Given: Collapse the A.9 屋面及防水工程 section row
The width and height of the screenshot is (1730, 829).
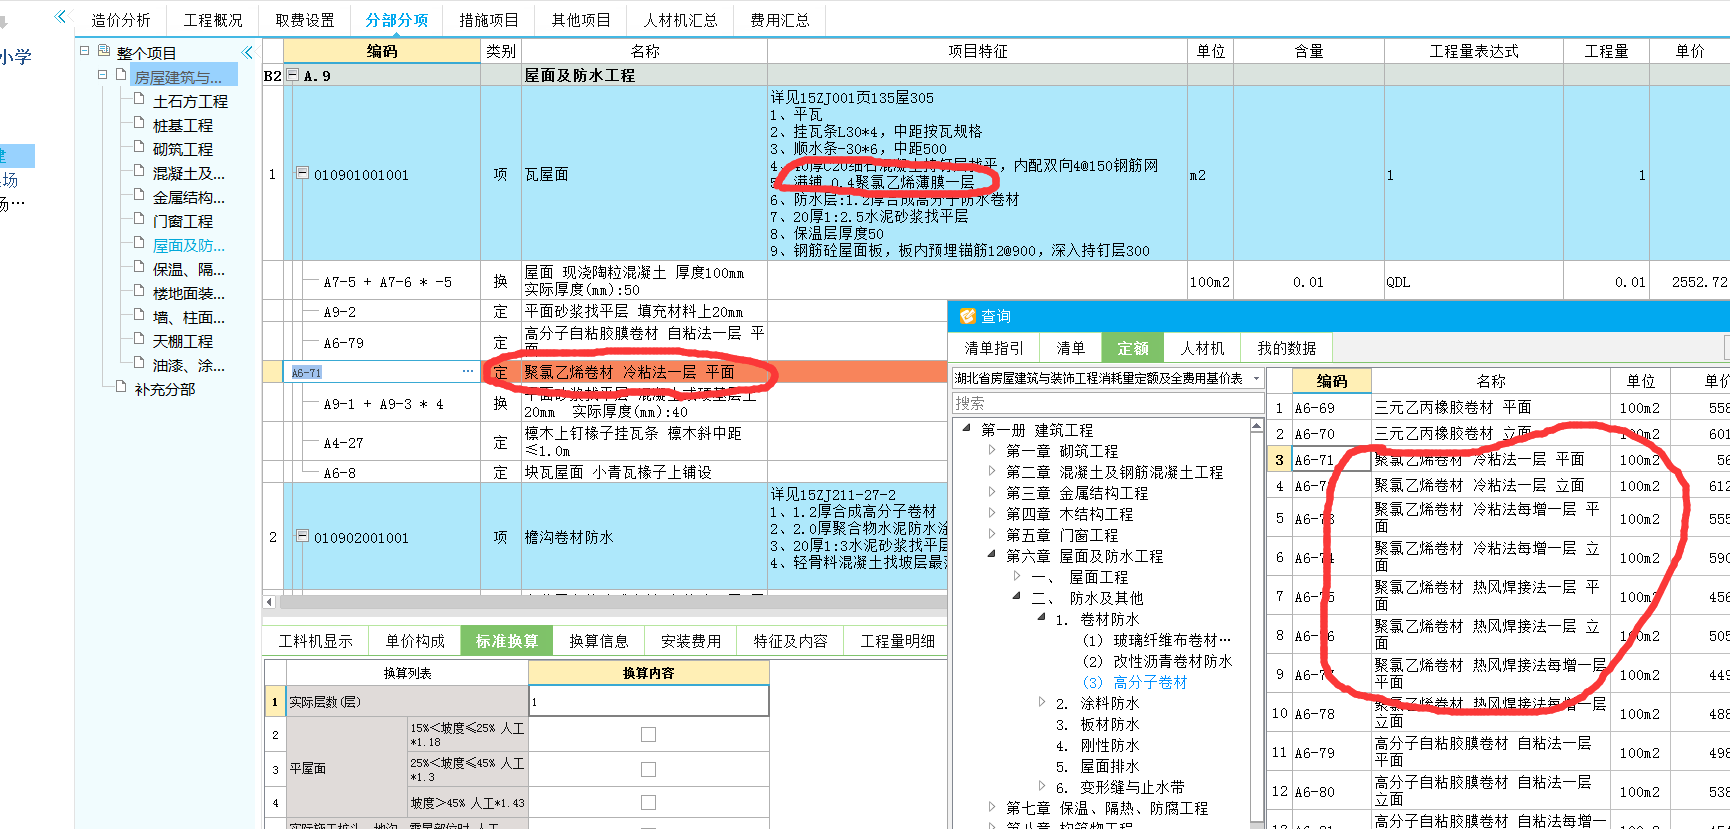Looking at the screenshot, I should (292, 75).
